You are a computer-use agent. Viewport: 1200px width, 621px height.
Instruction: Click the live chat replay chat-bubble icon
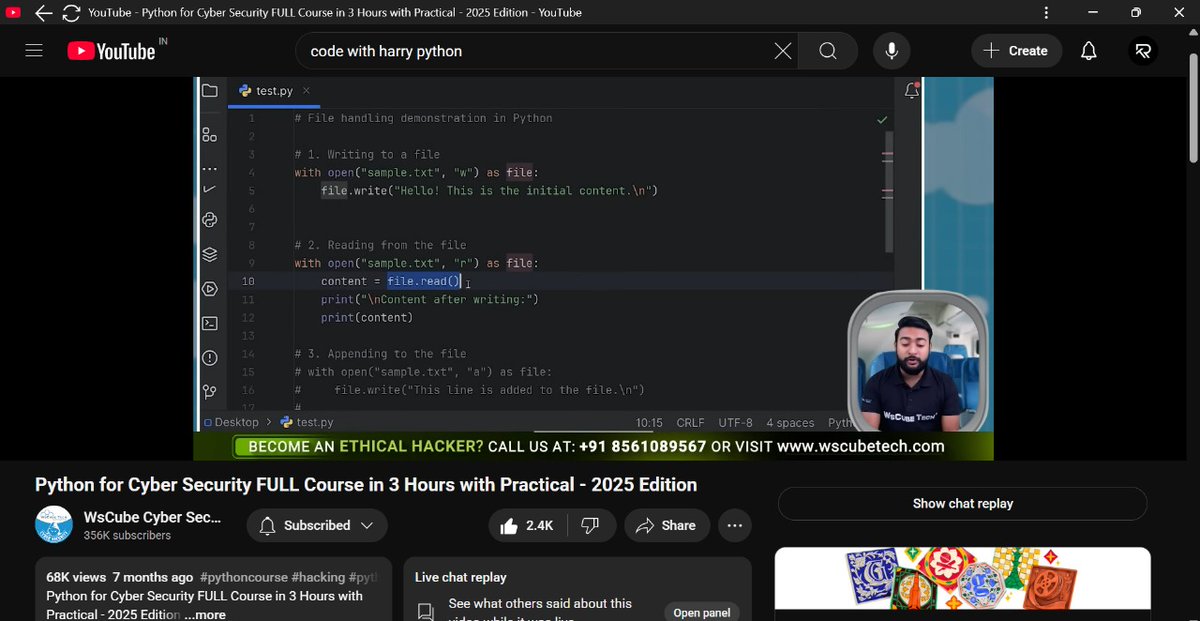pyautogui.click(x=426, y=612)
